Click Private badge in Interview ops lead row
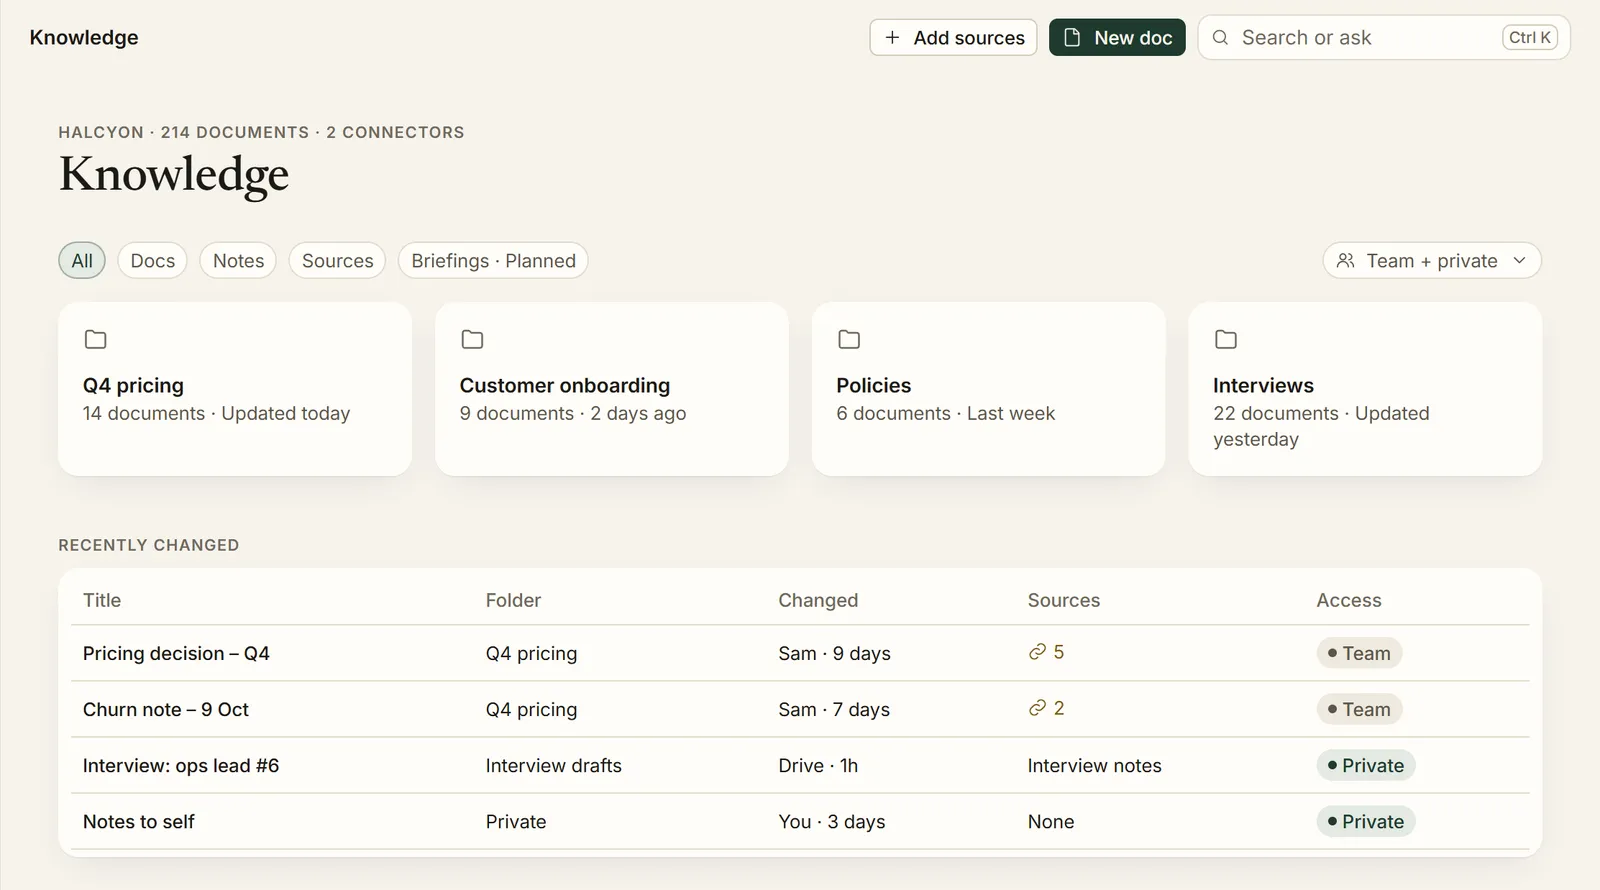Screen dimensions: 1600x890 click(x=1366, y=766)
